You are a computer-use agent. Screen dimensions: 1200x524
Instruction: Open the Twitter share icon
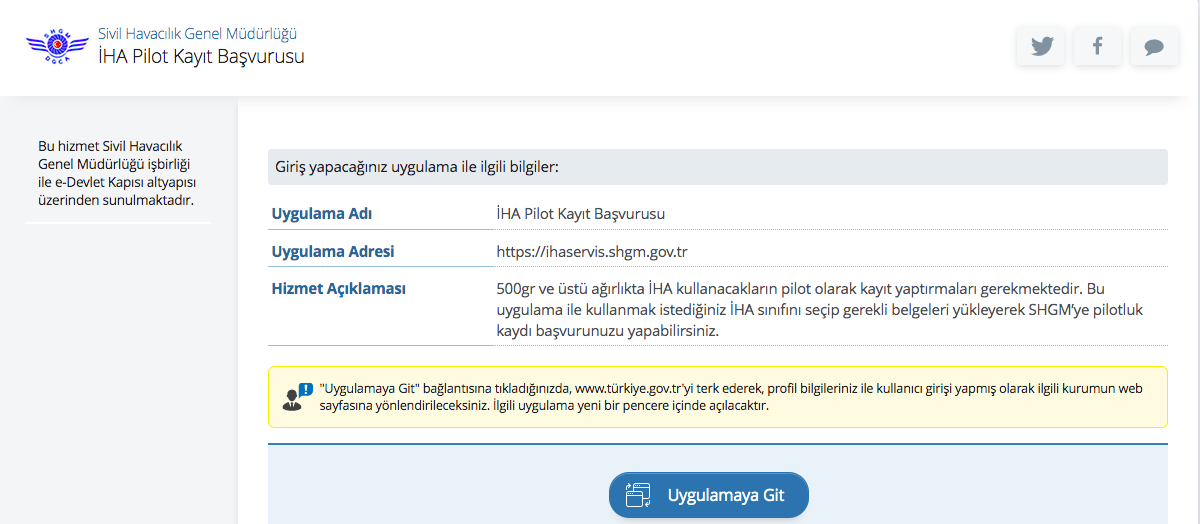(x=1041, y=46)
